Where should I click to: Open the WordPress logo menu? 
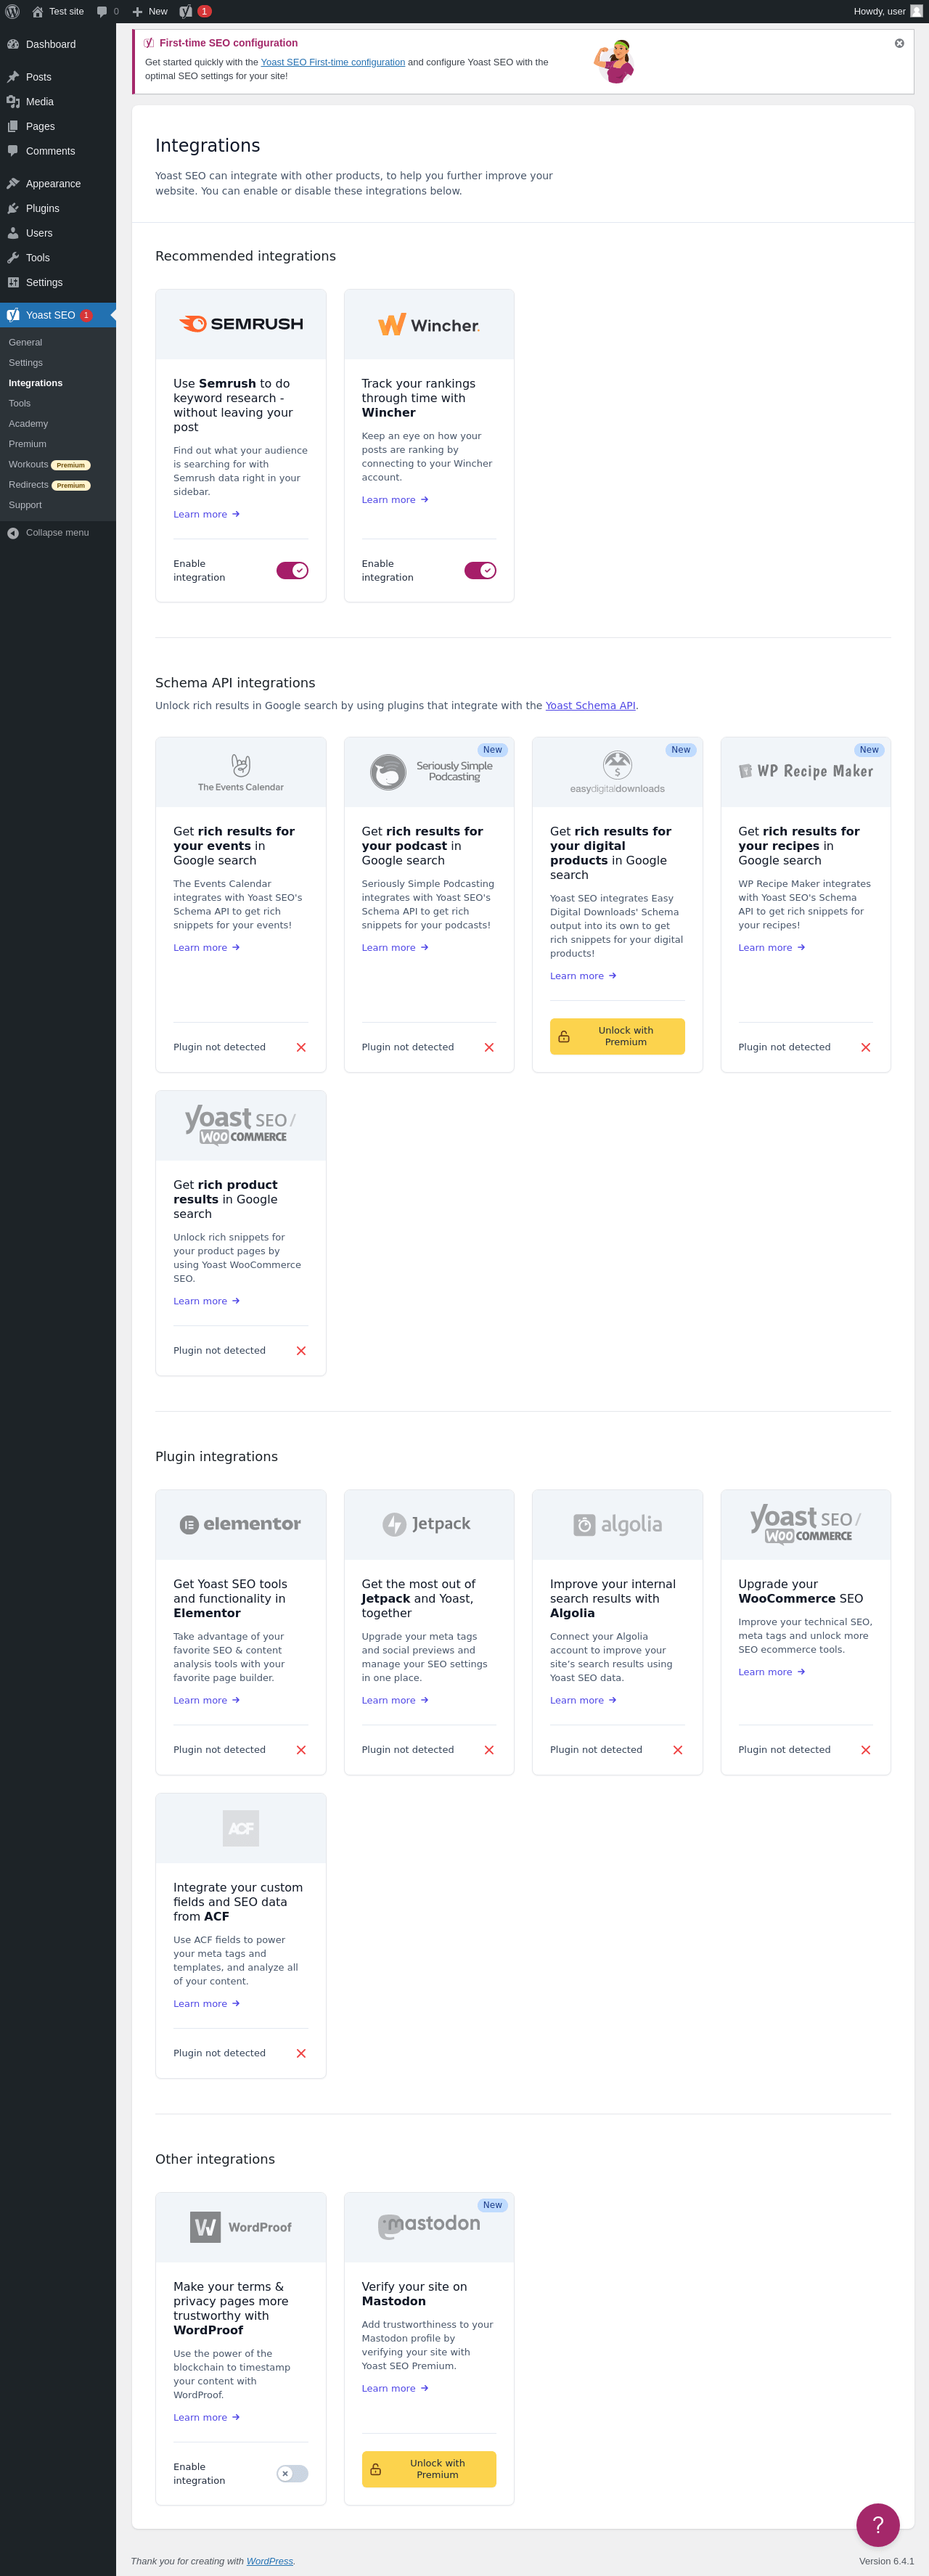[x=12, y=11]
